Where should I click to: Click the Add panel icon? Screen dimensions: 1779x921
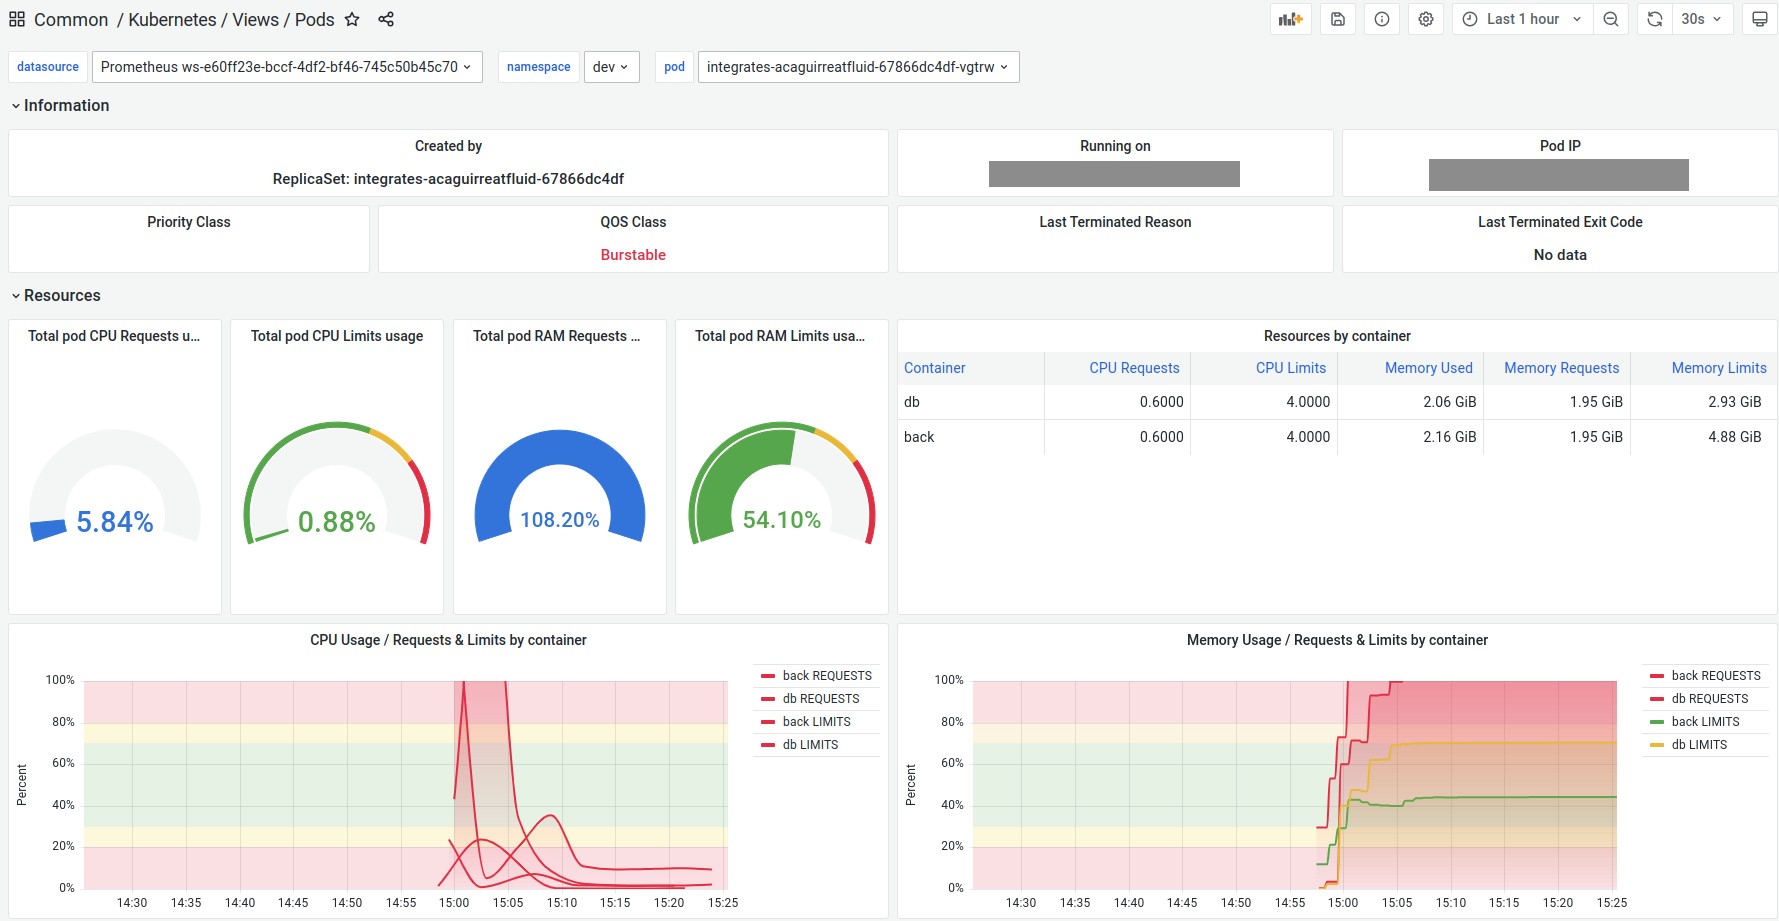pyautogui.click(x=1290, y=19)
